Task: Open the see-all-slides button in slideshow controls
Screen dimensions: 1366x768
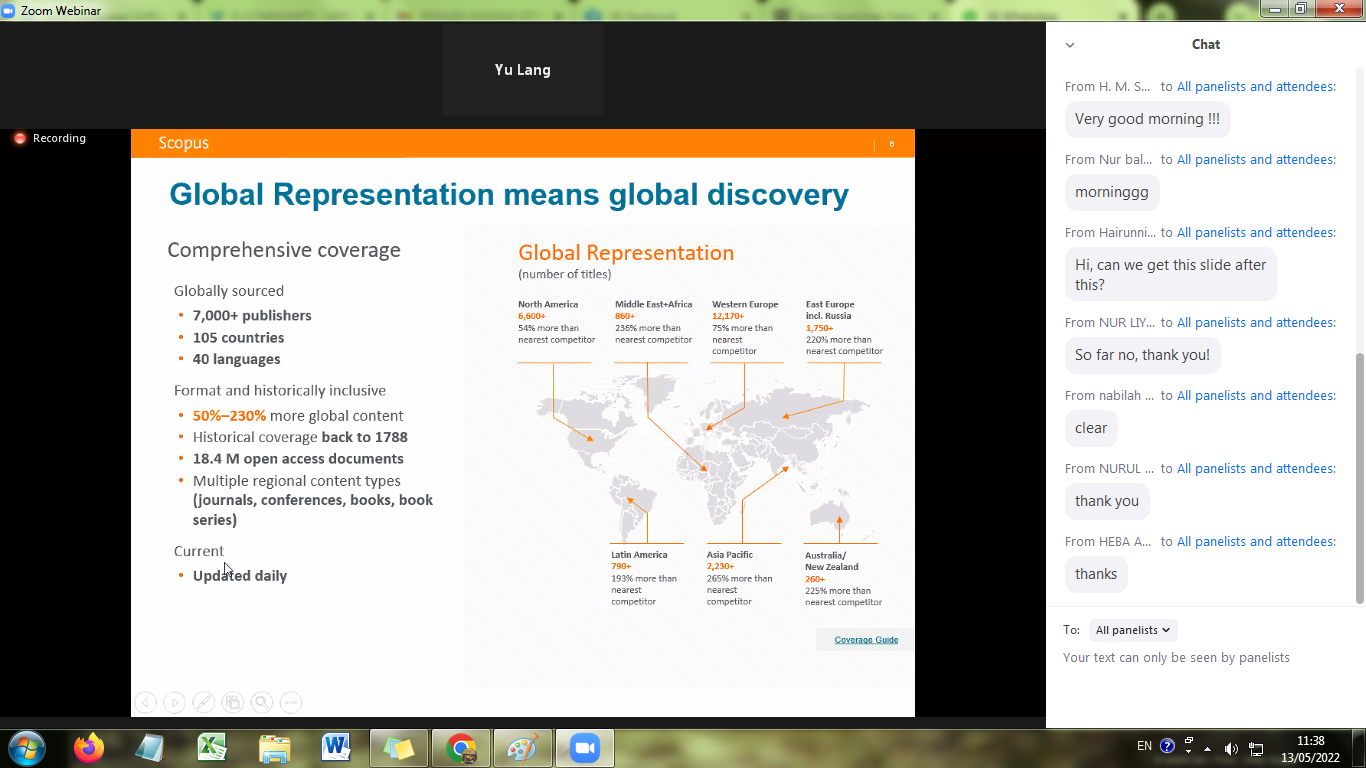Action: click(232, 703)
